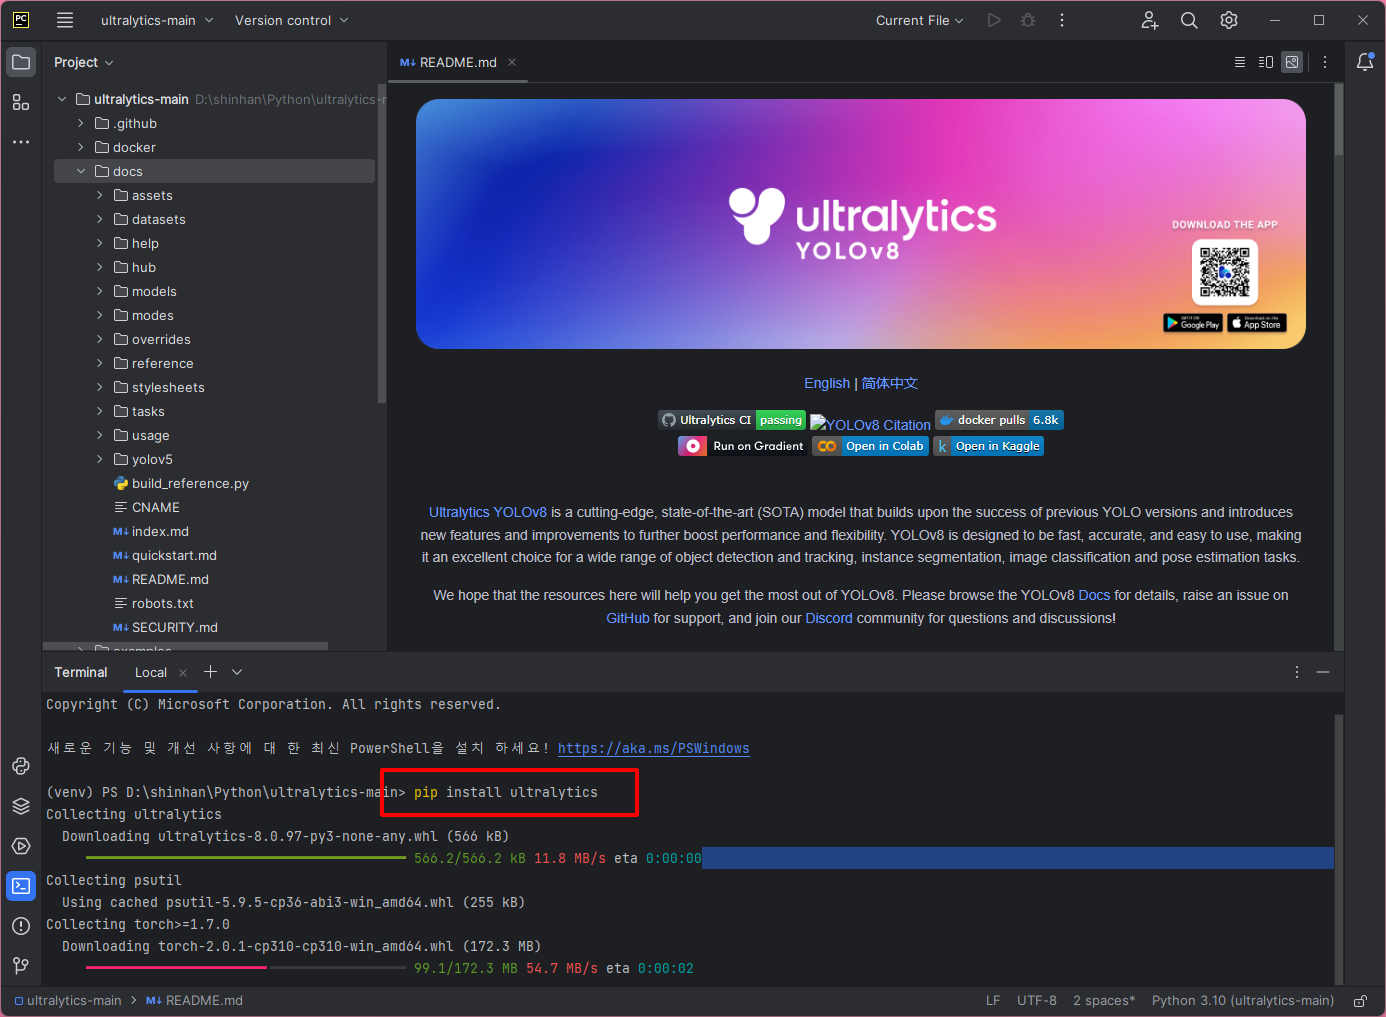This screenshot has width=1386, height=1017.
Task: Click UTF-8 encoding in status bar
Action: pyautogui.click(x=1037, y=1001)
